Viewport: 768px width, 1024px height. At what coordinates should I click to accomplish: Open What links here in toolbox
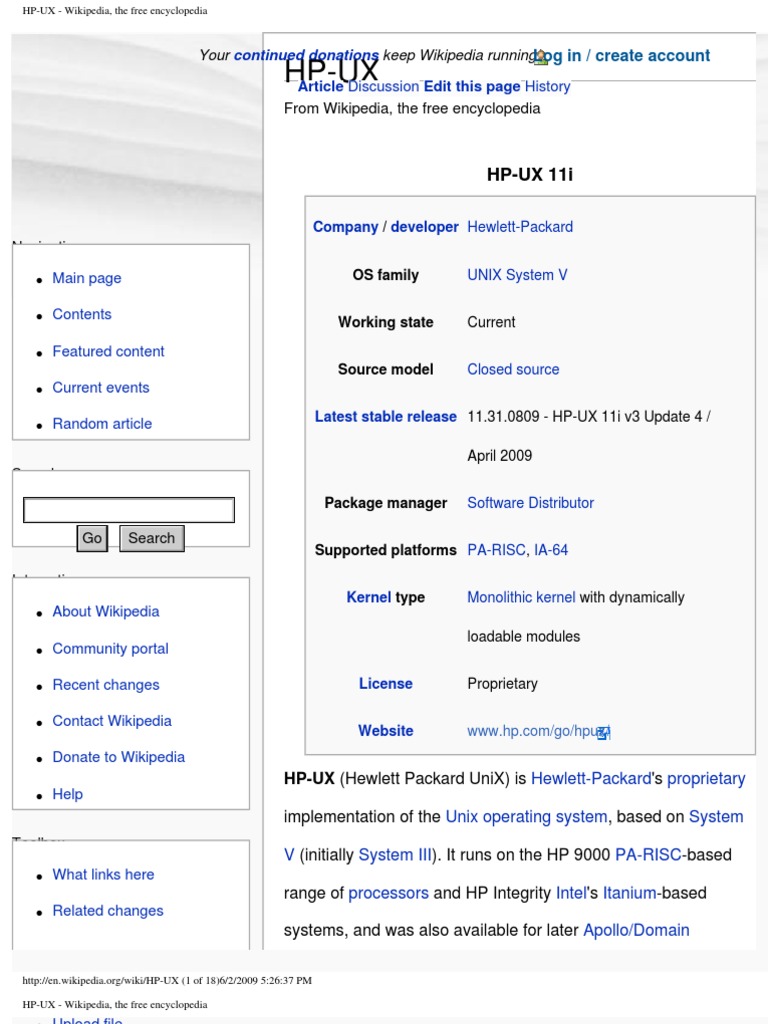click(x=103, y=874)
